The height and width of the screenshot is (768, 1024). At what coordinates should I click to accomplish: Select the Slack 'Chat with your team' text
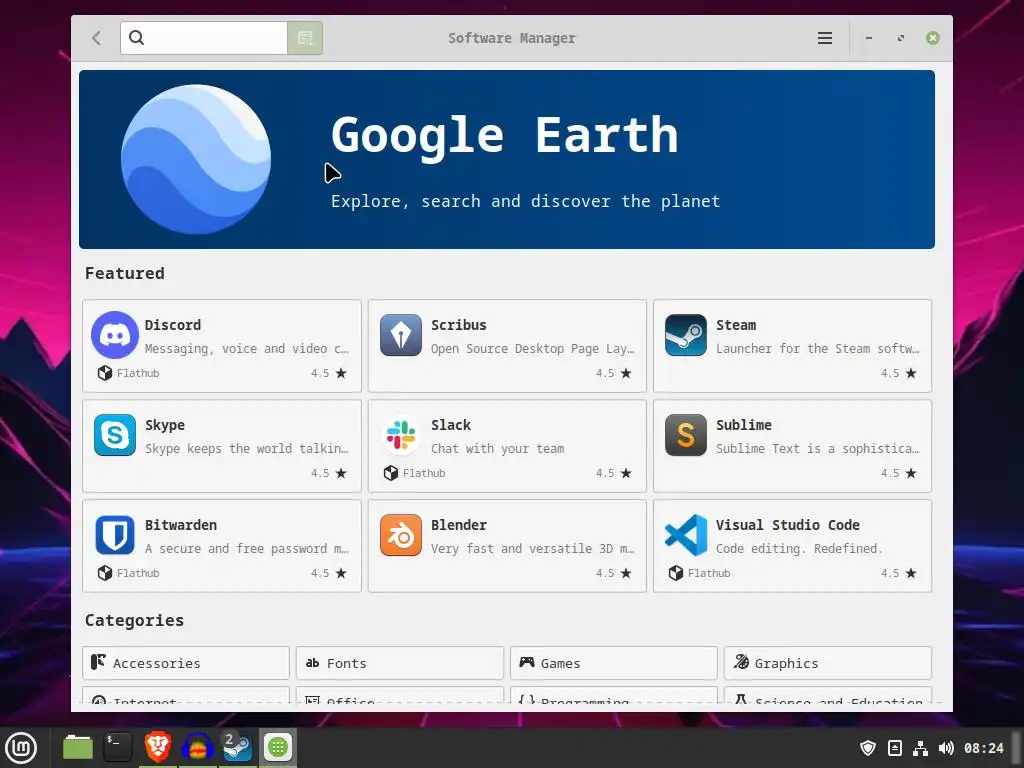[x=498, y=449]
